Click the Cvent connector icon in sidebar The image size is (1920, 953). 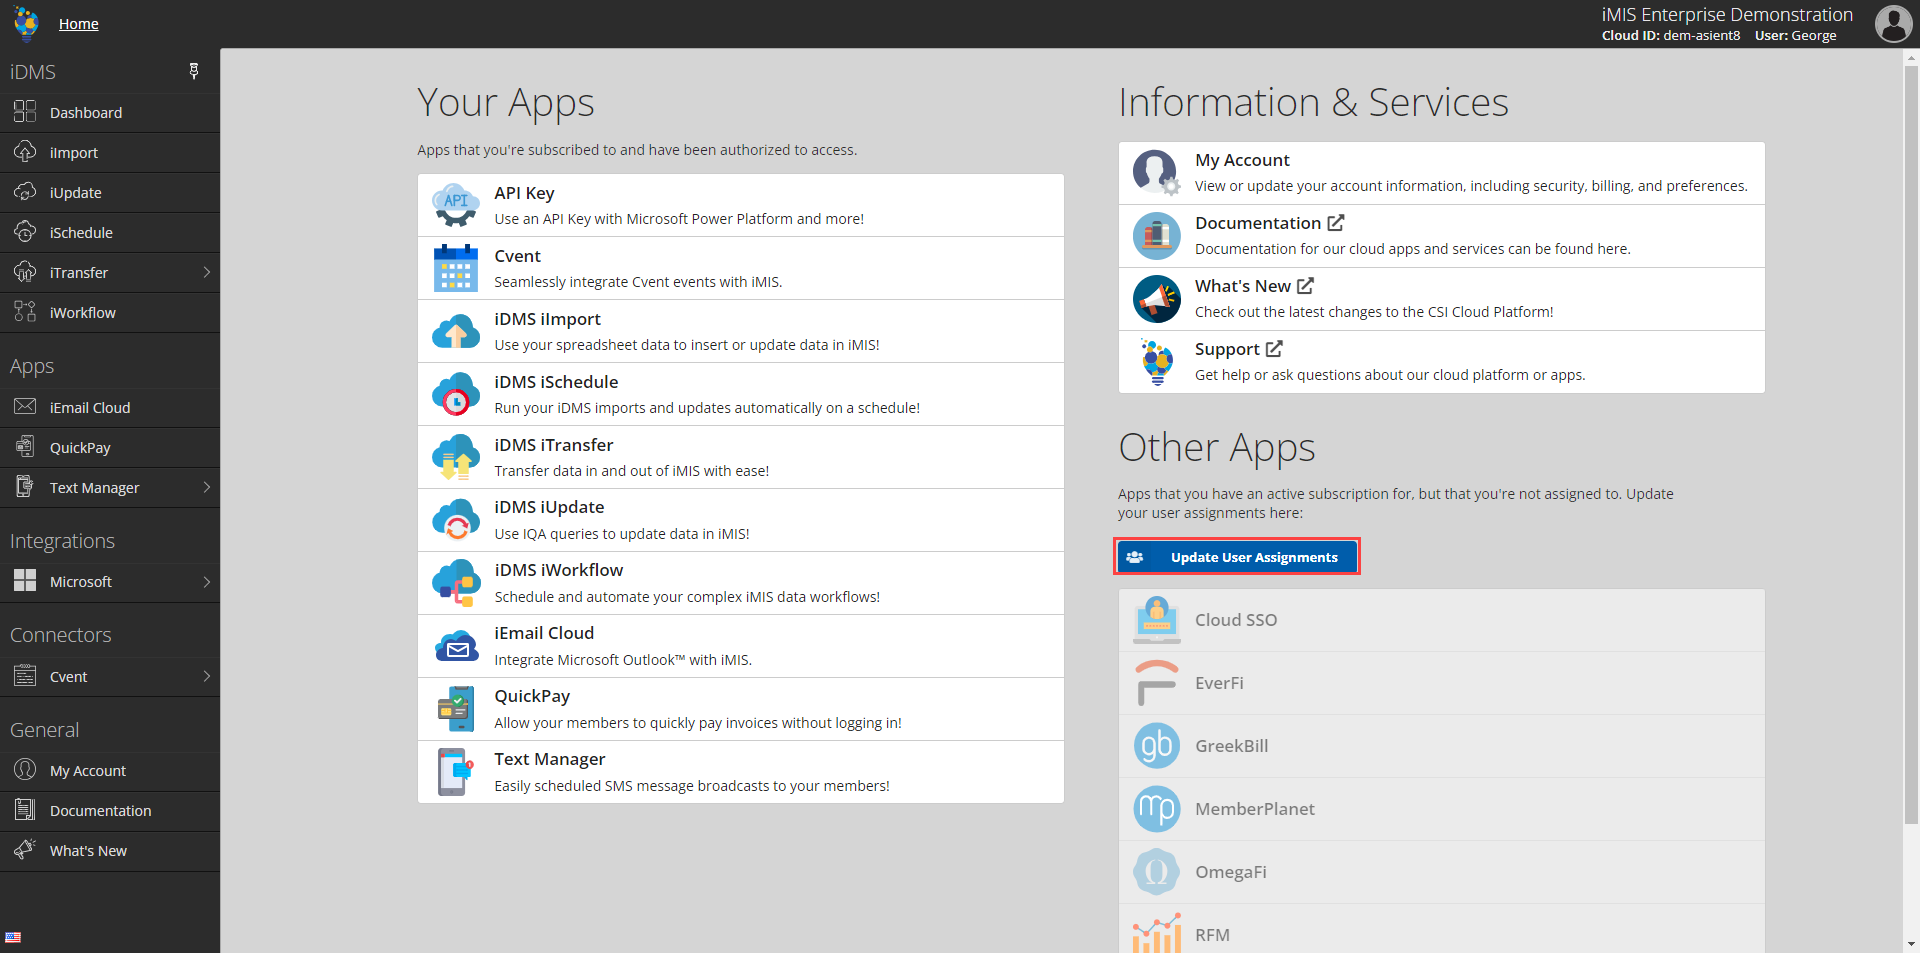coord(25,676)
